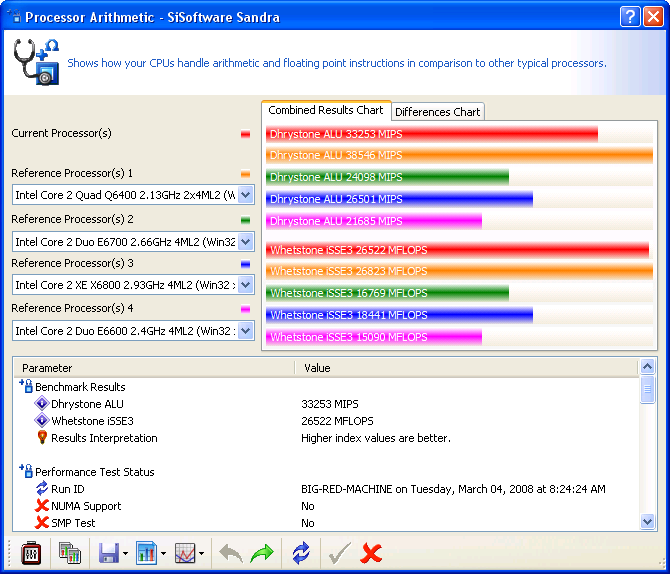Click the Performance Test Status group icon
Viewport: 670px width, 574px height.
26,471
